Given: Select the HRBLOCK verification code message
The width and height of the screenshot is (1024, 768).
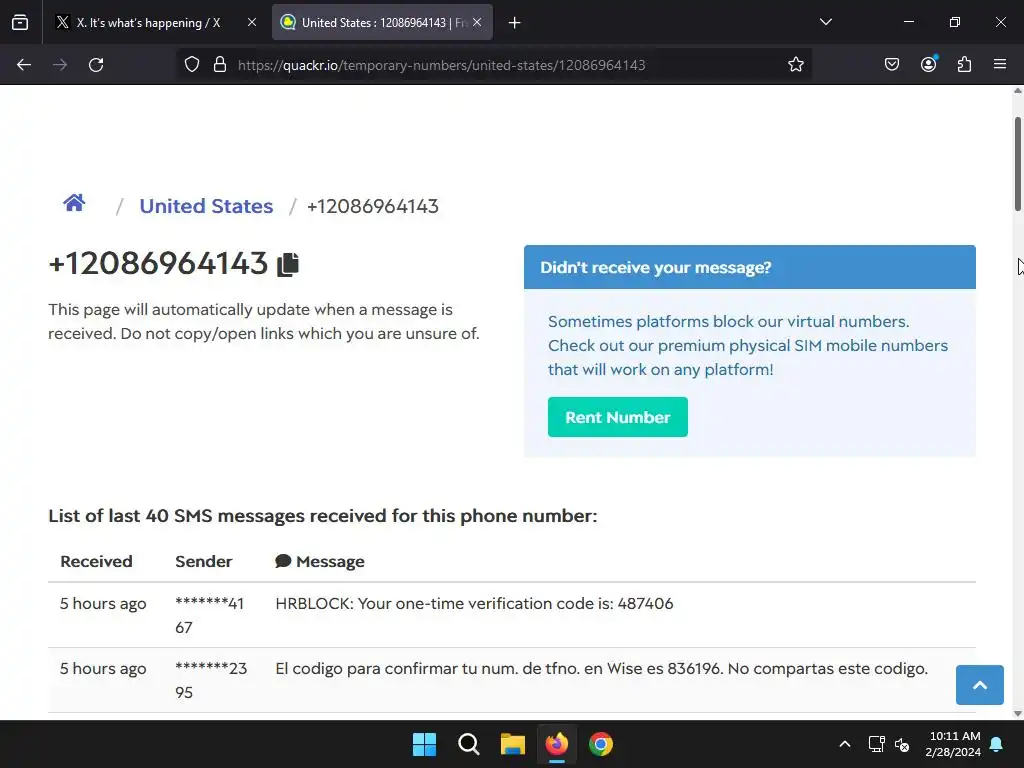Looking at the screenshot, I should tap(474, 603).
